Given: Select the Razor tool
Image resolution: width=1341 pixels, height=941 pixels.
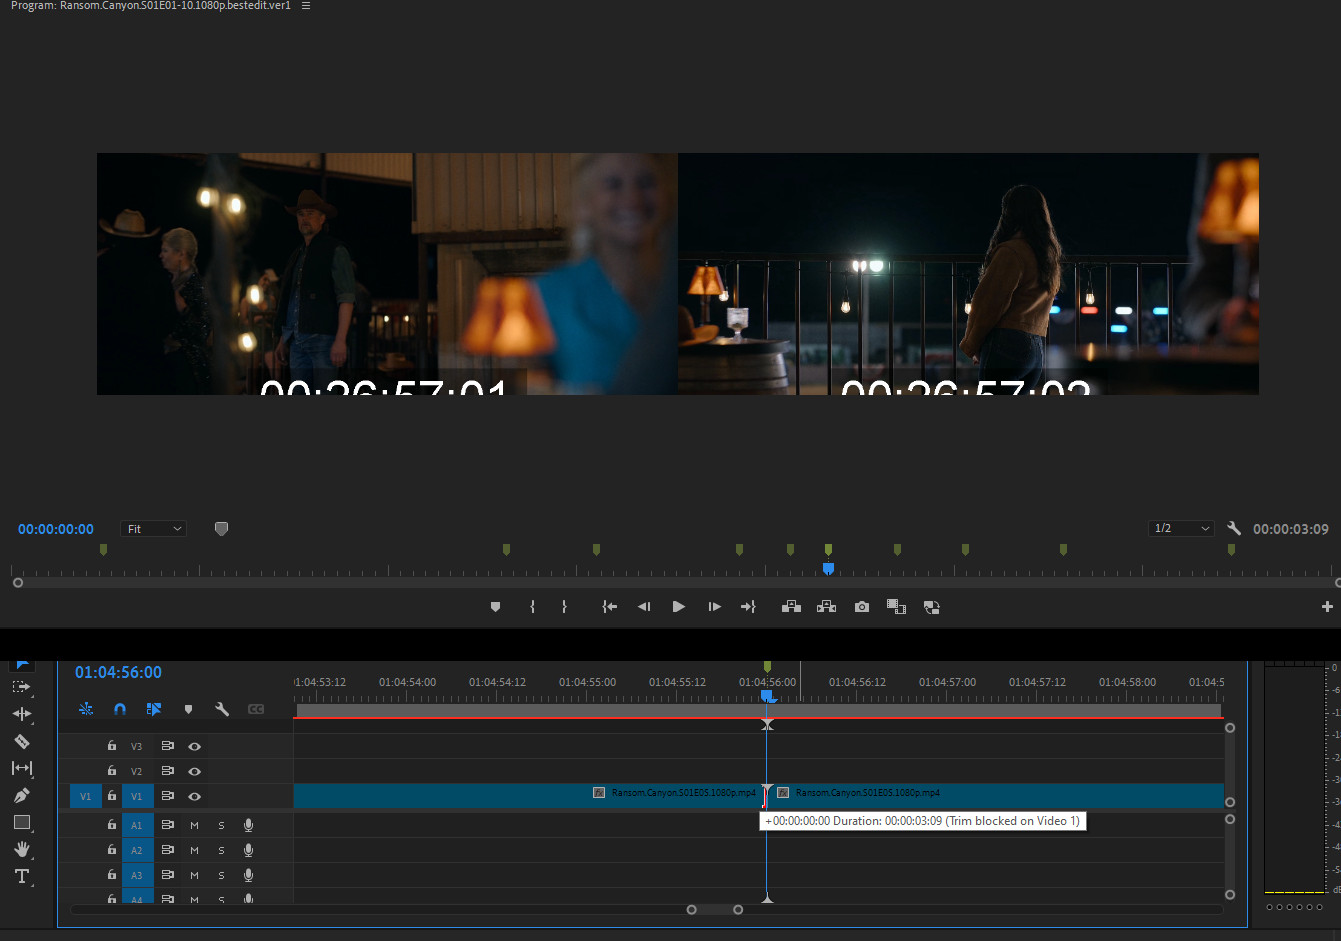Looking at the screenshot, I should [21, 741].
